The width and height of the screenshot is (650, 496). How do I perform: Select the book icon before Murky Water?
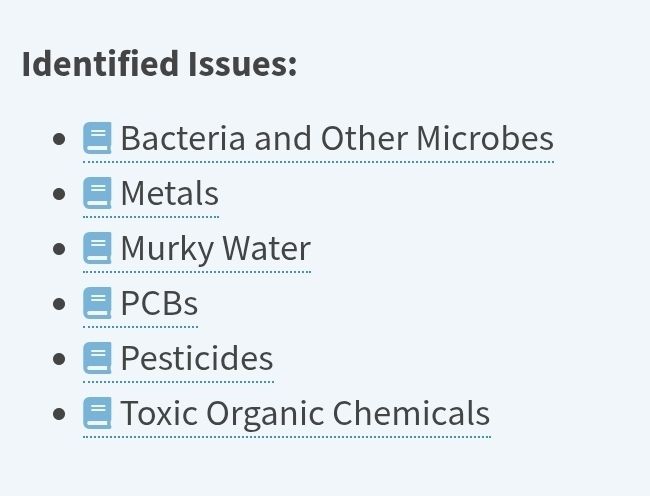point(97,248)
